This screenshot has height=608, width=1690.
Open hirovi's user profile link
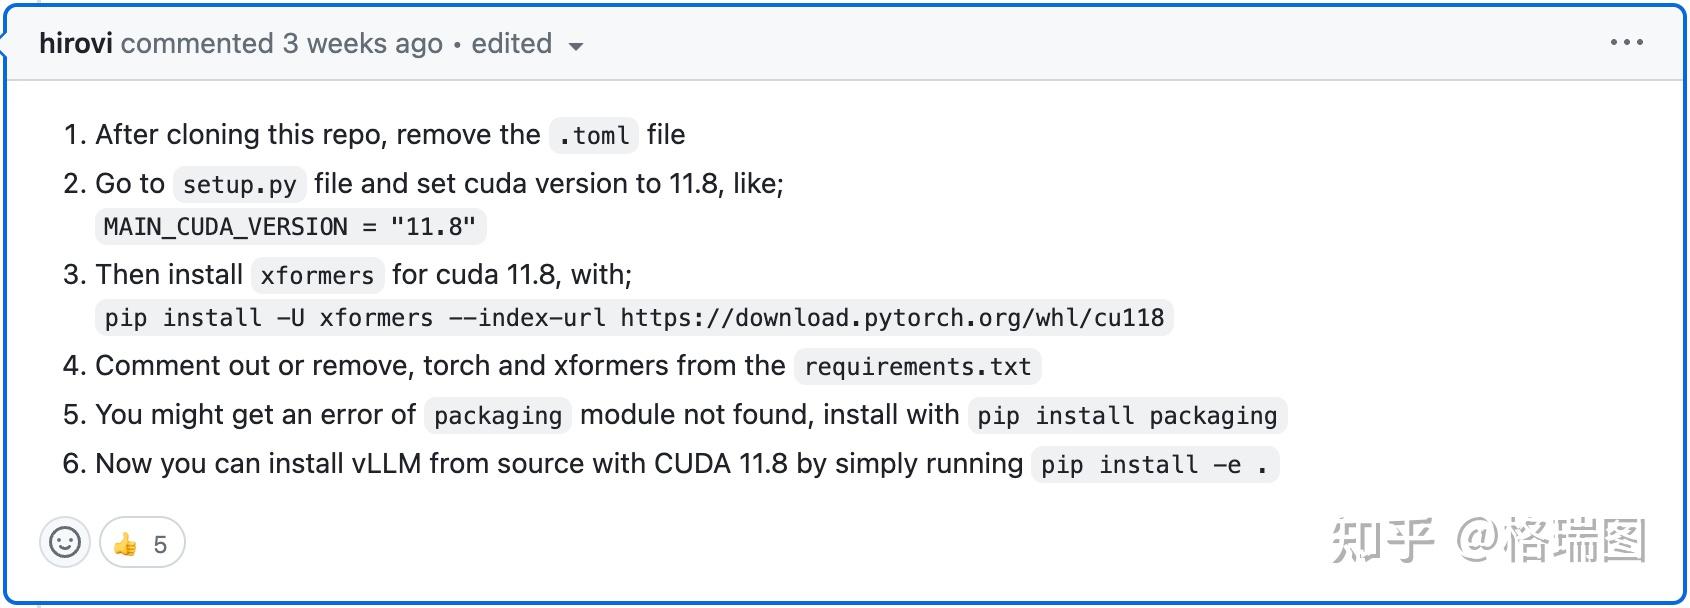coord(76,44)
